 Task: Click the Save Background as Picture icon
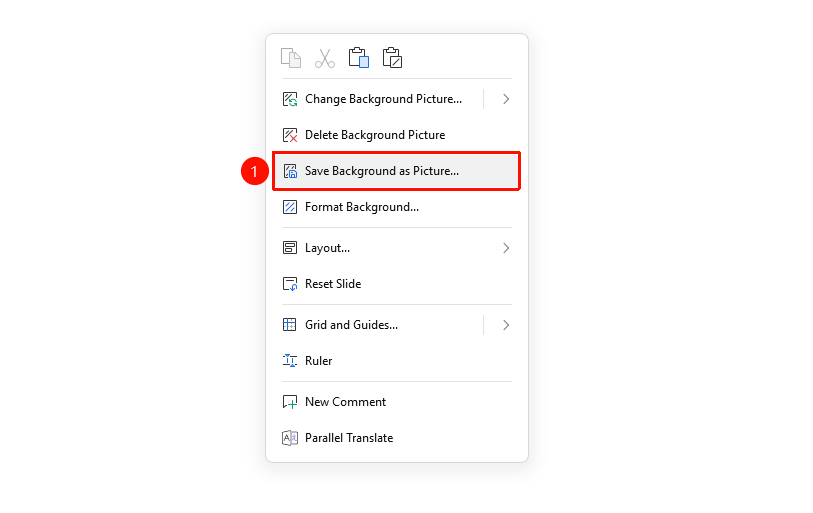tap(290, 171)
